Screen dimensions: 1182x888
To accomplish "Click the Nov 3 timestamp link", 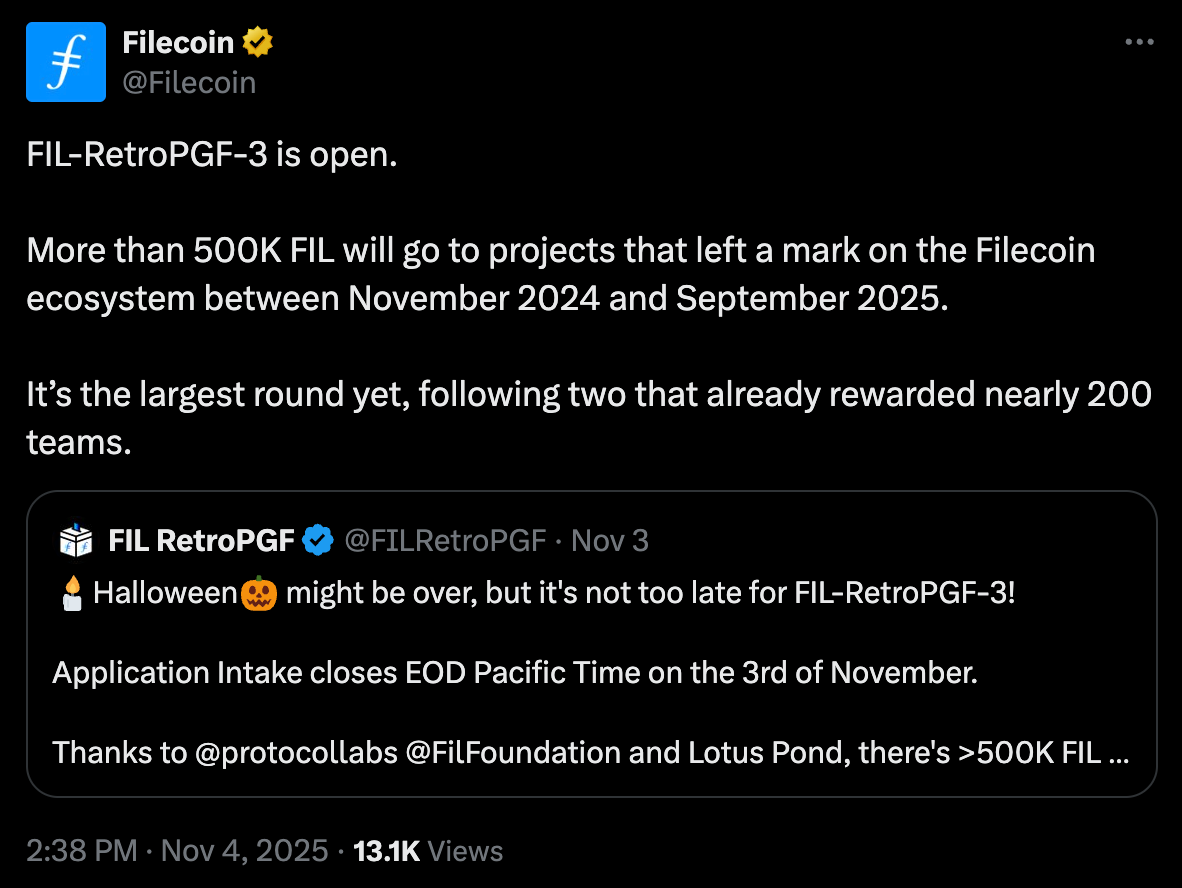I will coord(609,539).
